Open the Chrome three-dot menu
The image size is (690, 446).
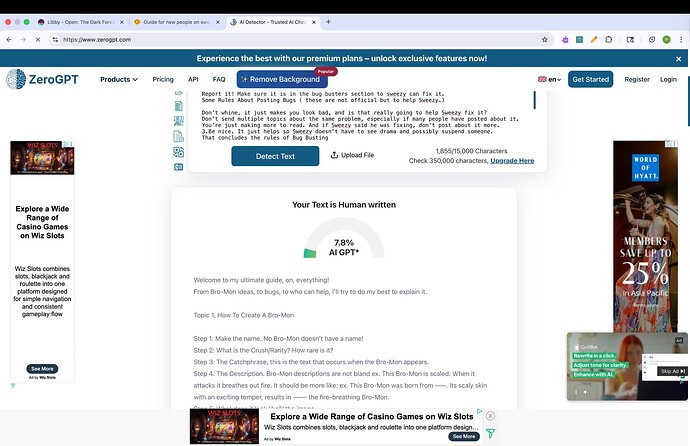click(681, 40)
